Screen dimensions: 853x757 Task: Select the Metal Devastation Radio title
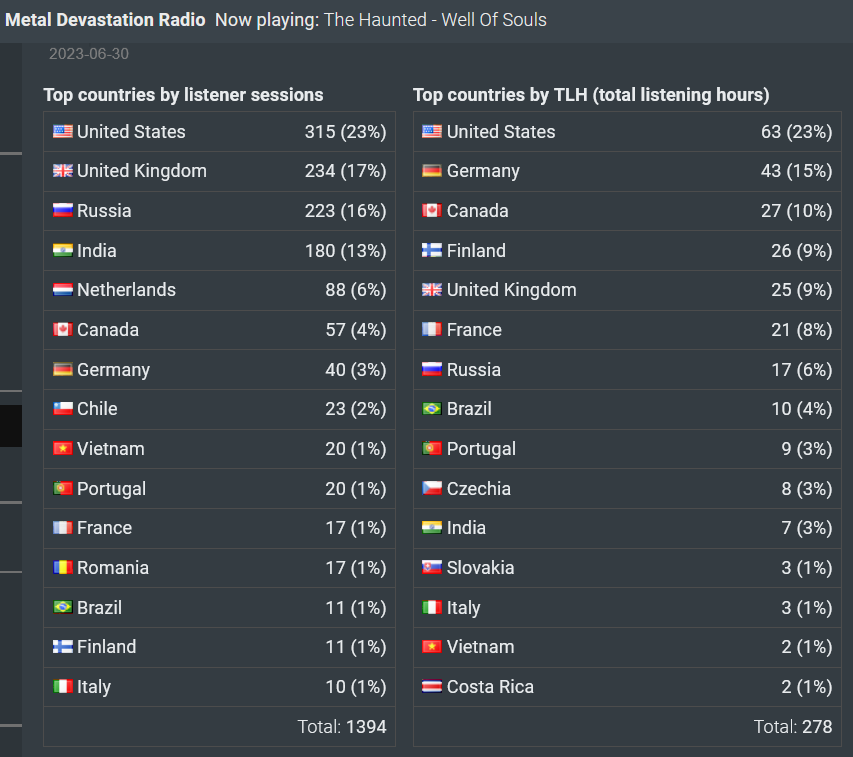105,20
